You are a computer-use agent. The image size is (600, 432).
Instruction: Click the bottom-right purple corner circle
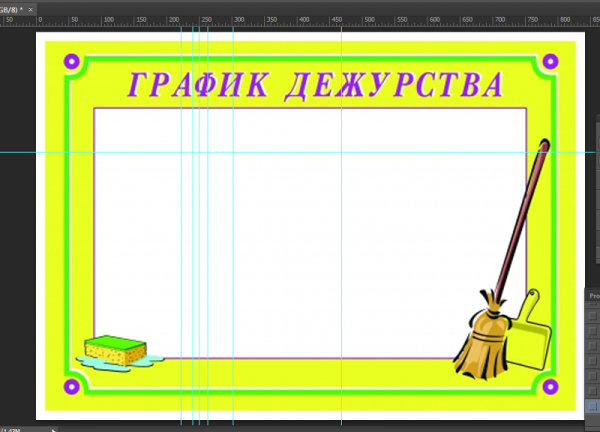coord(550,385)
